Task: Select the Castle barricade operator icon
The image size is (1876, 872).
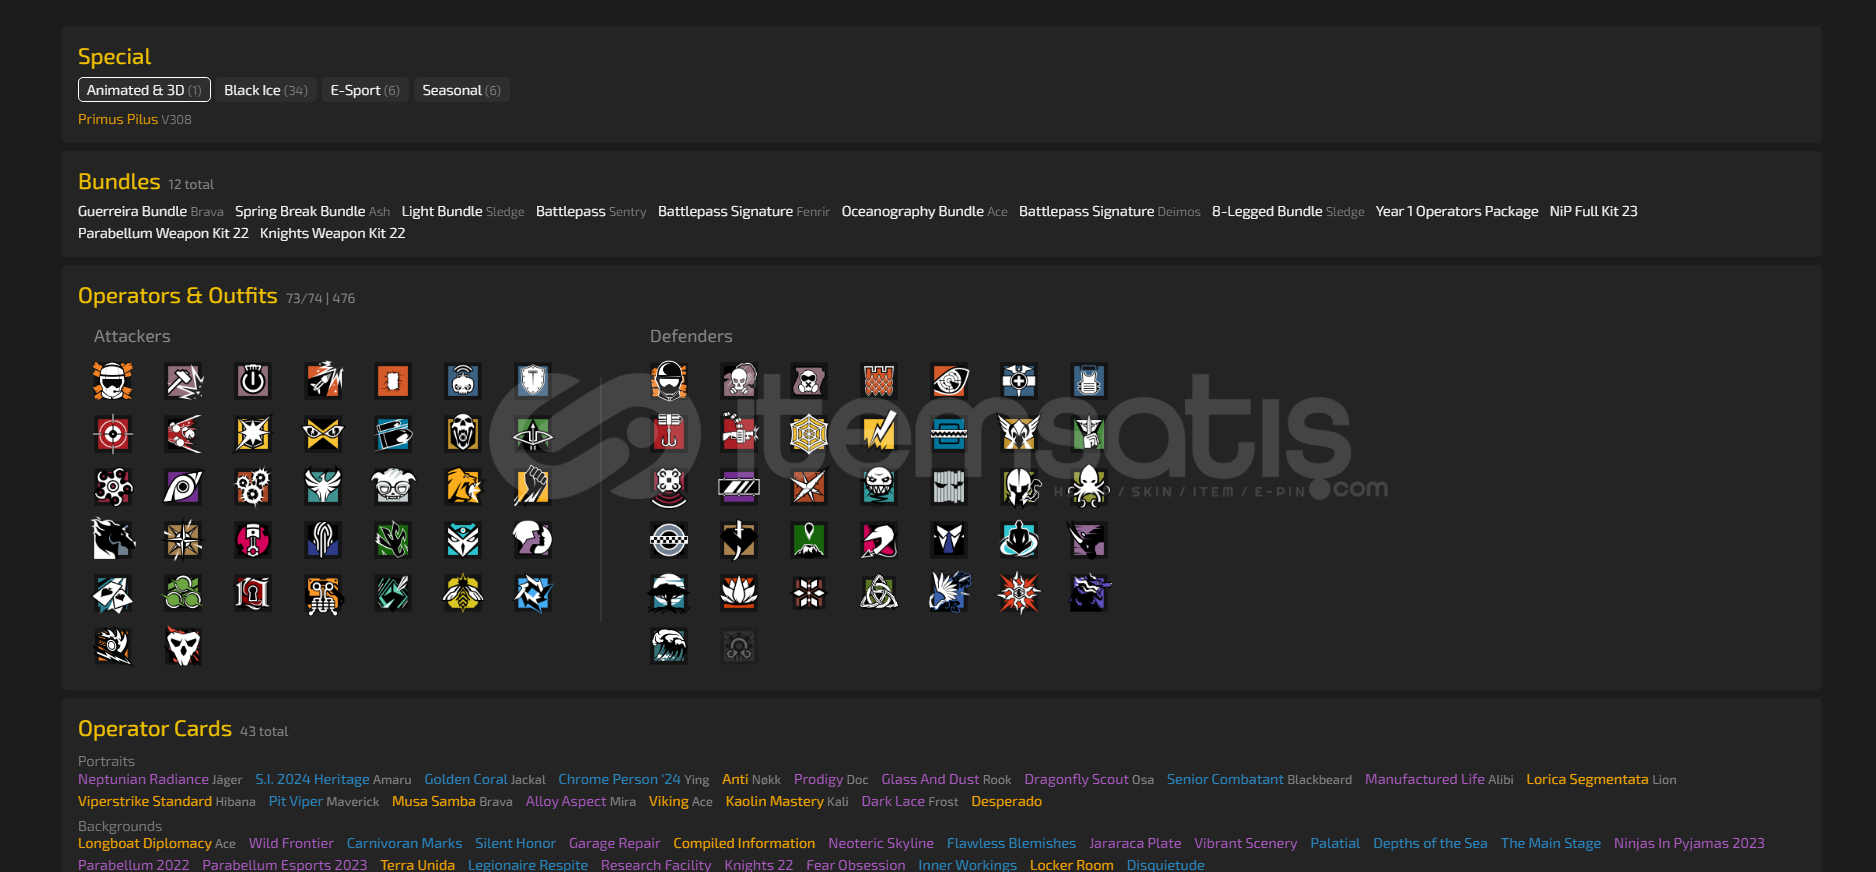Action: coord(879,381)
